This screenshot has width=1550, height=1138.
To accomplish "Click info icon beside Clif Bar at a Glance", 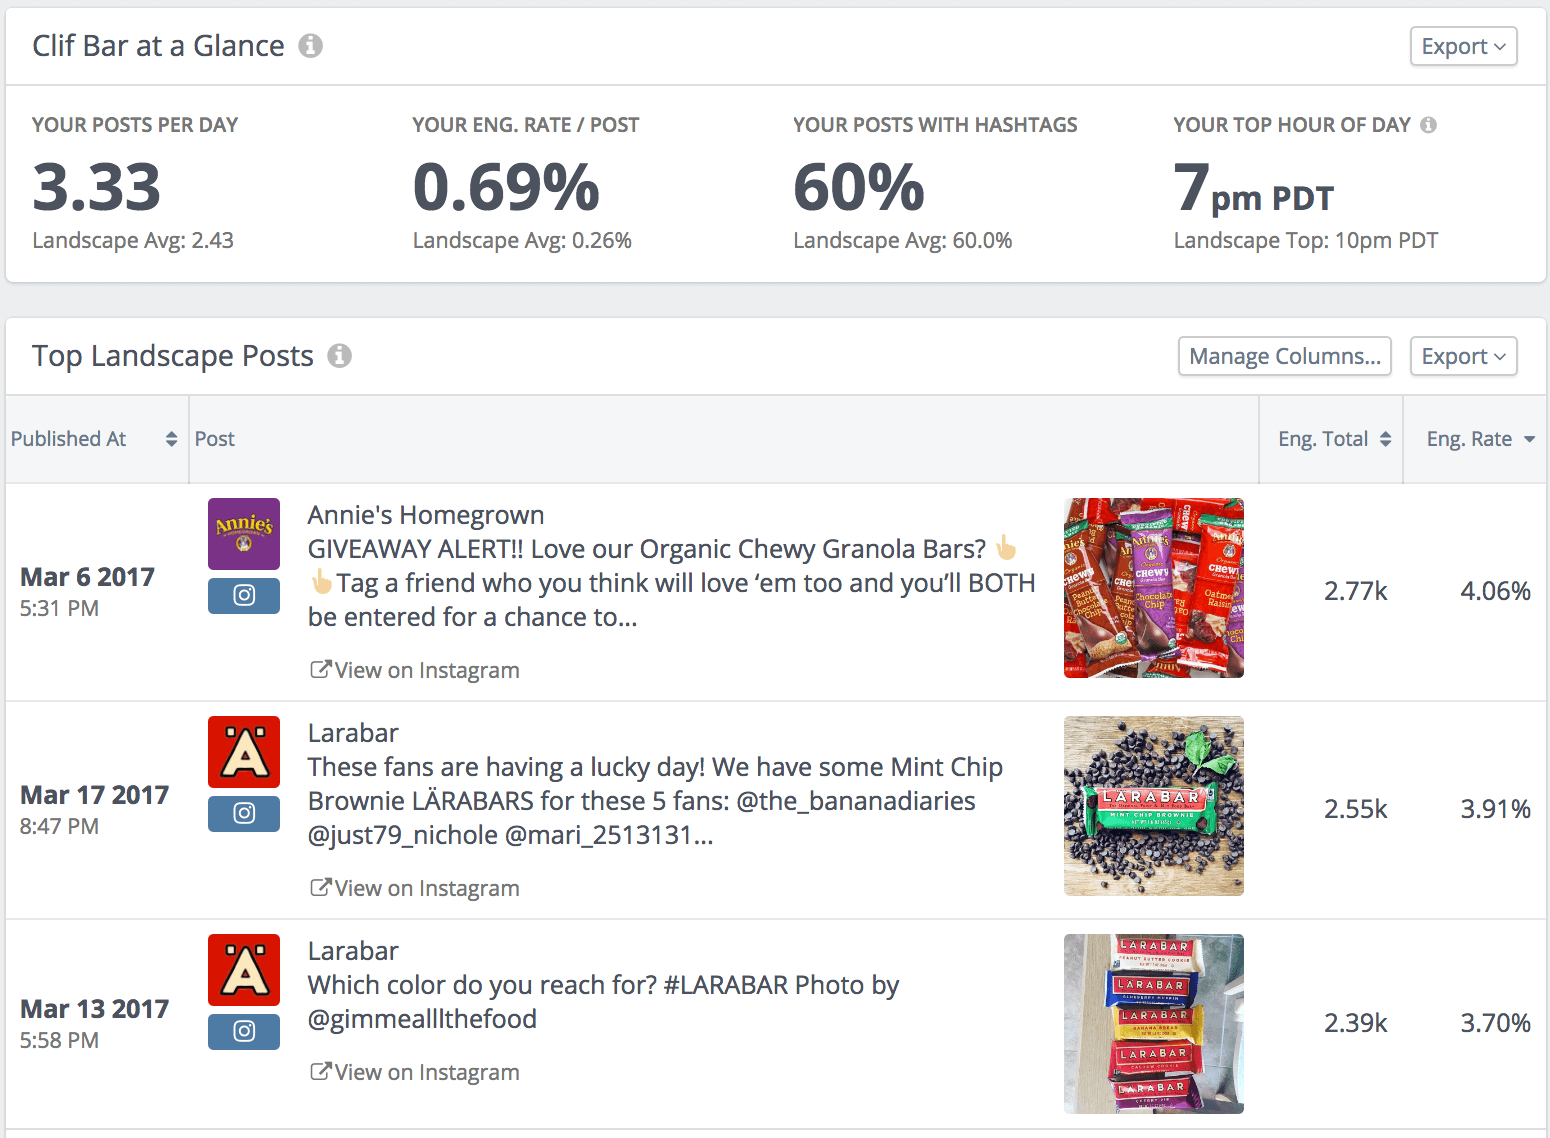I will (311, 46).
